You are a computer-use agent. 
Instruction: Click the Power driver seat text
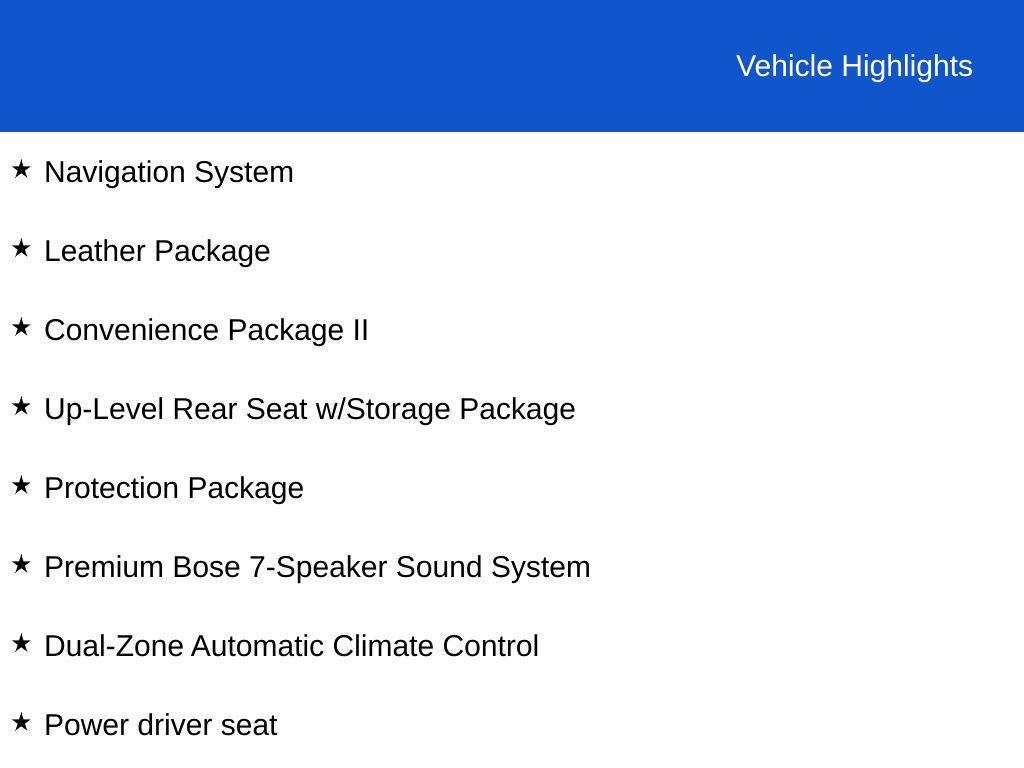(160, 725)
